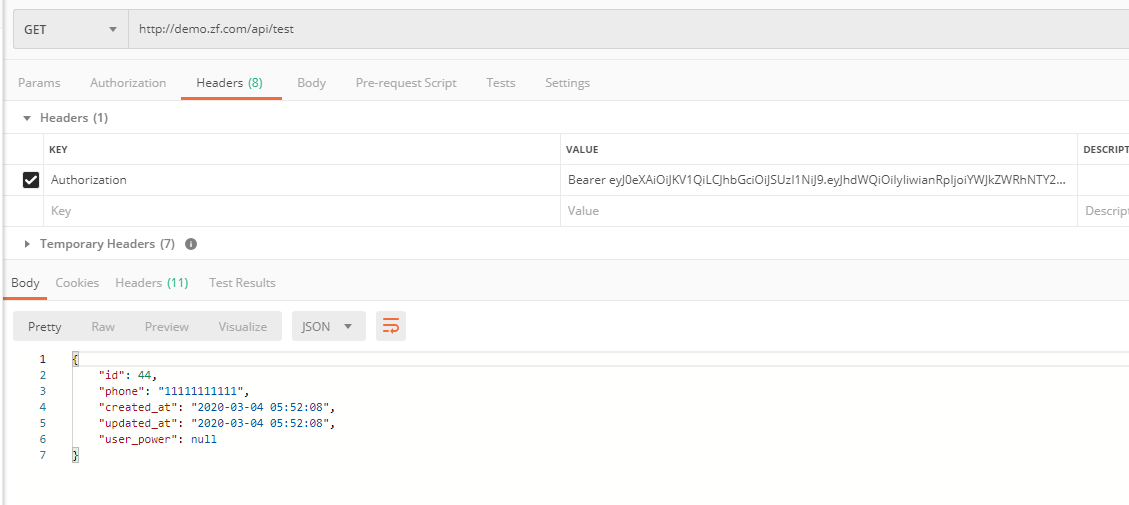
Task: Click the empty Value input field
Action: [819, 211]
